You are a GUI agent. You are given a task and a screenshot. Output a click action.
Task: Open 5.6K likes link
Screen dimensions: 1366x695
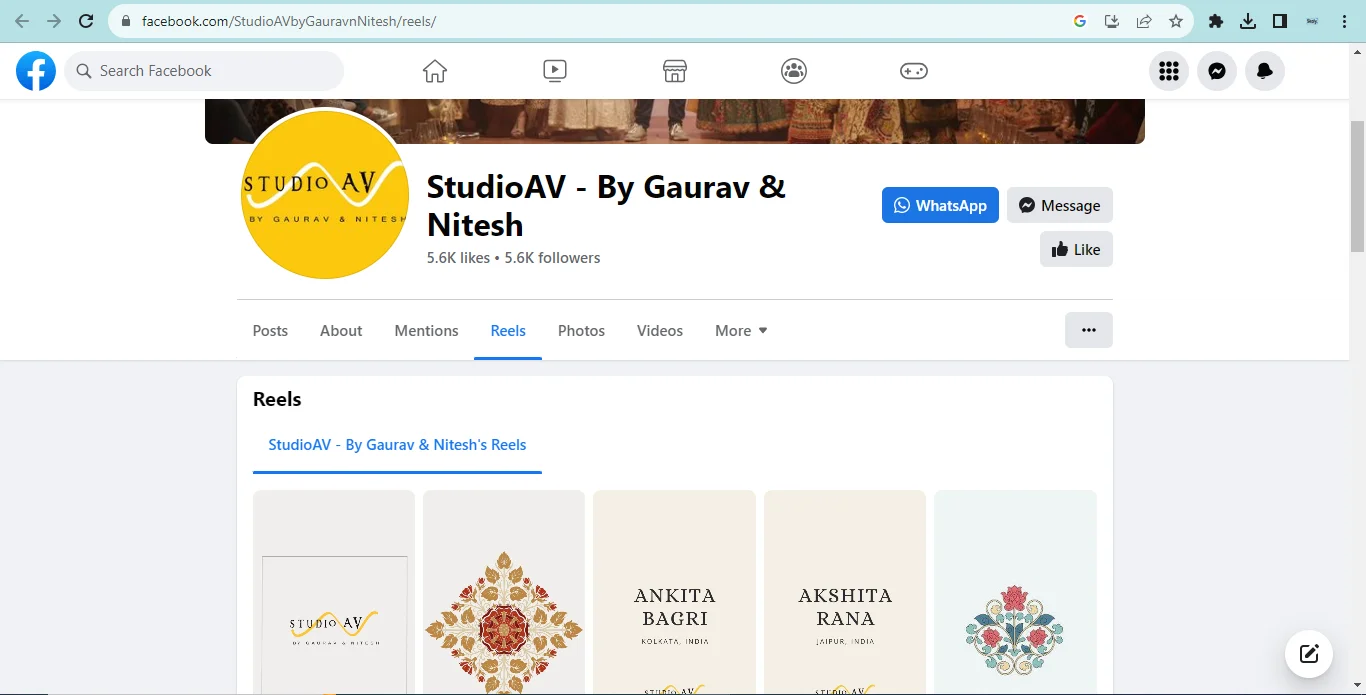coord(458,258)
